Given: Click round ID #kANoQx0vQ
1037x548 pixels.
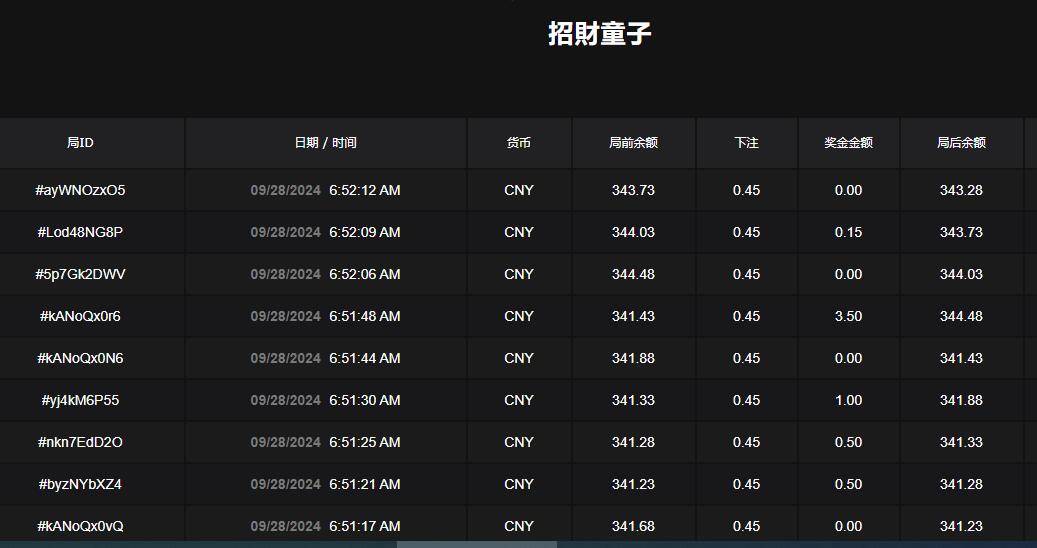Looking at the screenshot, I should click(80, 526).
